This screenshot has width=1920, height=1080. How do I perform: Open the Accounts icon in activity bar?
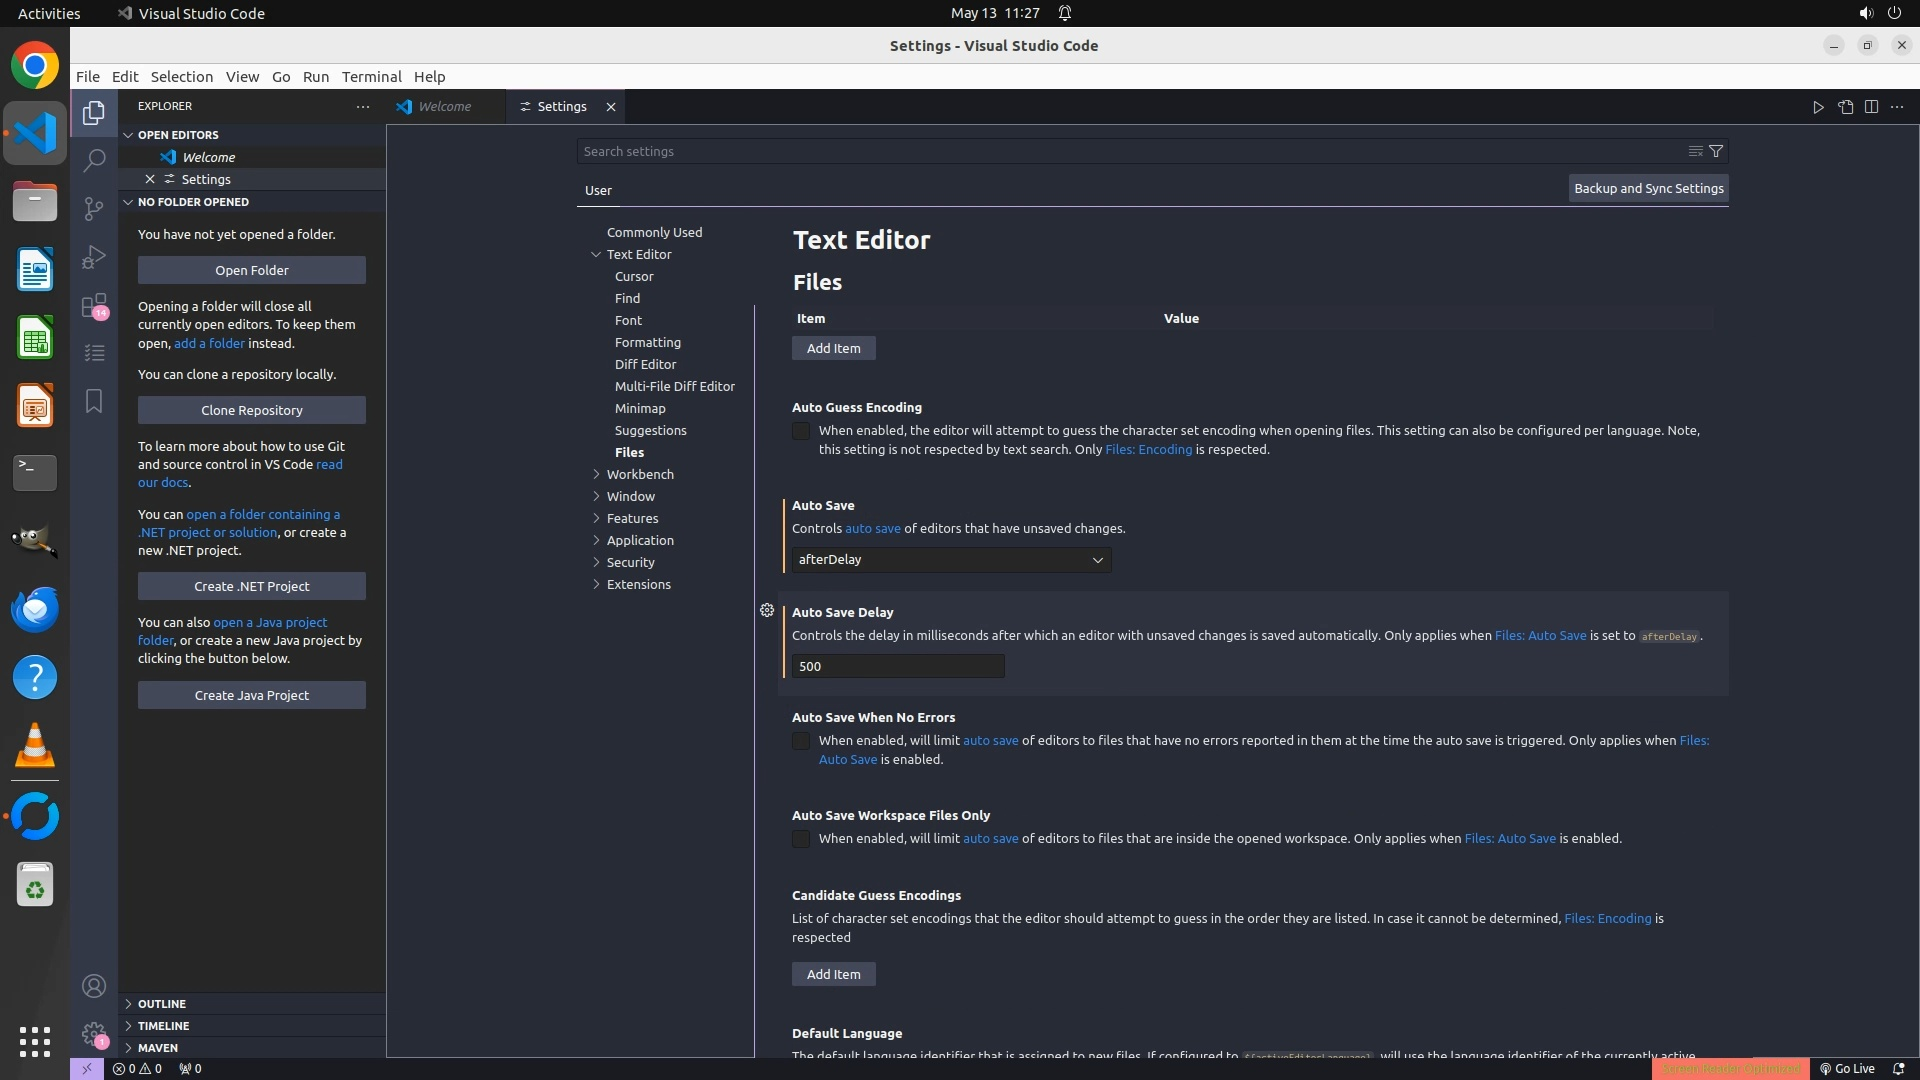click(94, 987)
